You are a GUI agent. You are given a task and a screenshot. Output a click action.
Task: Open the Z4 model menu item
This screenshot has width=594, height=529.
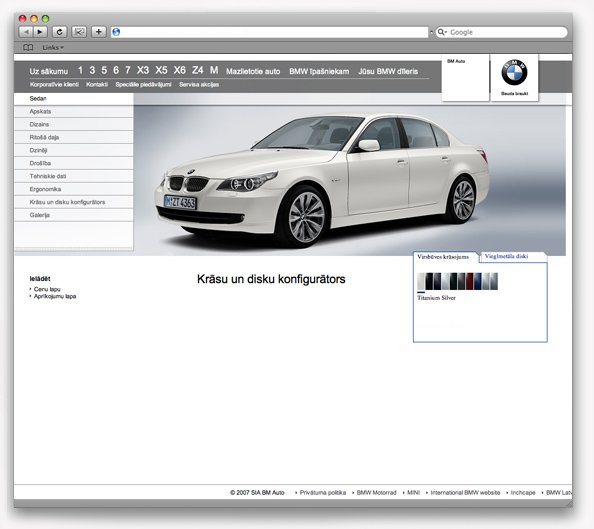pos(197,70)
